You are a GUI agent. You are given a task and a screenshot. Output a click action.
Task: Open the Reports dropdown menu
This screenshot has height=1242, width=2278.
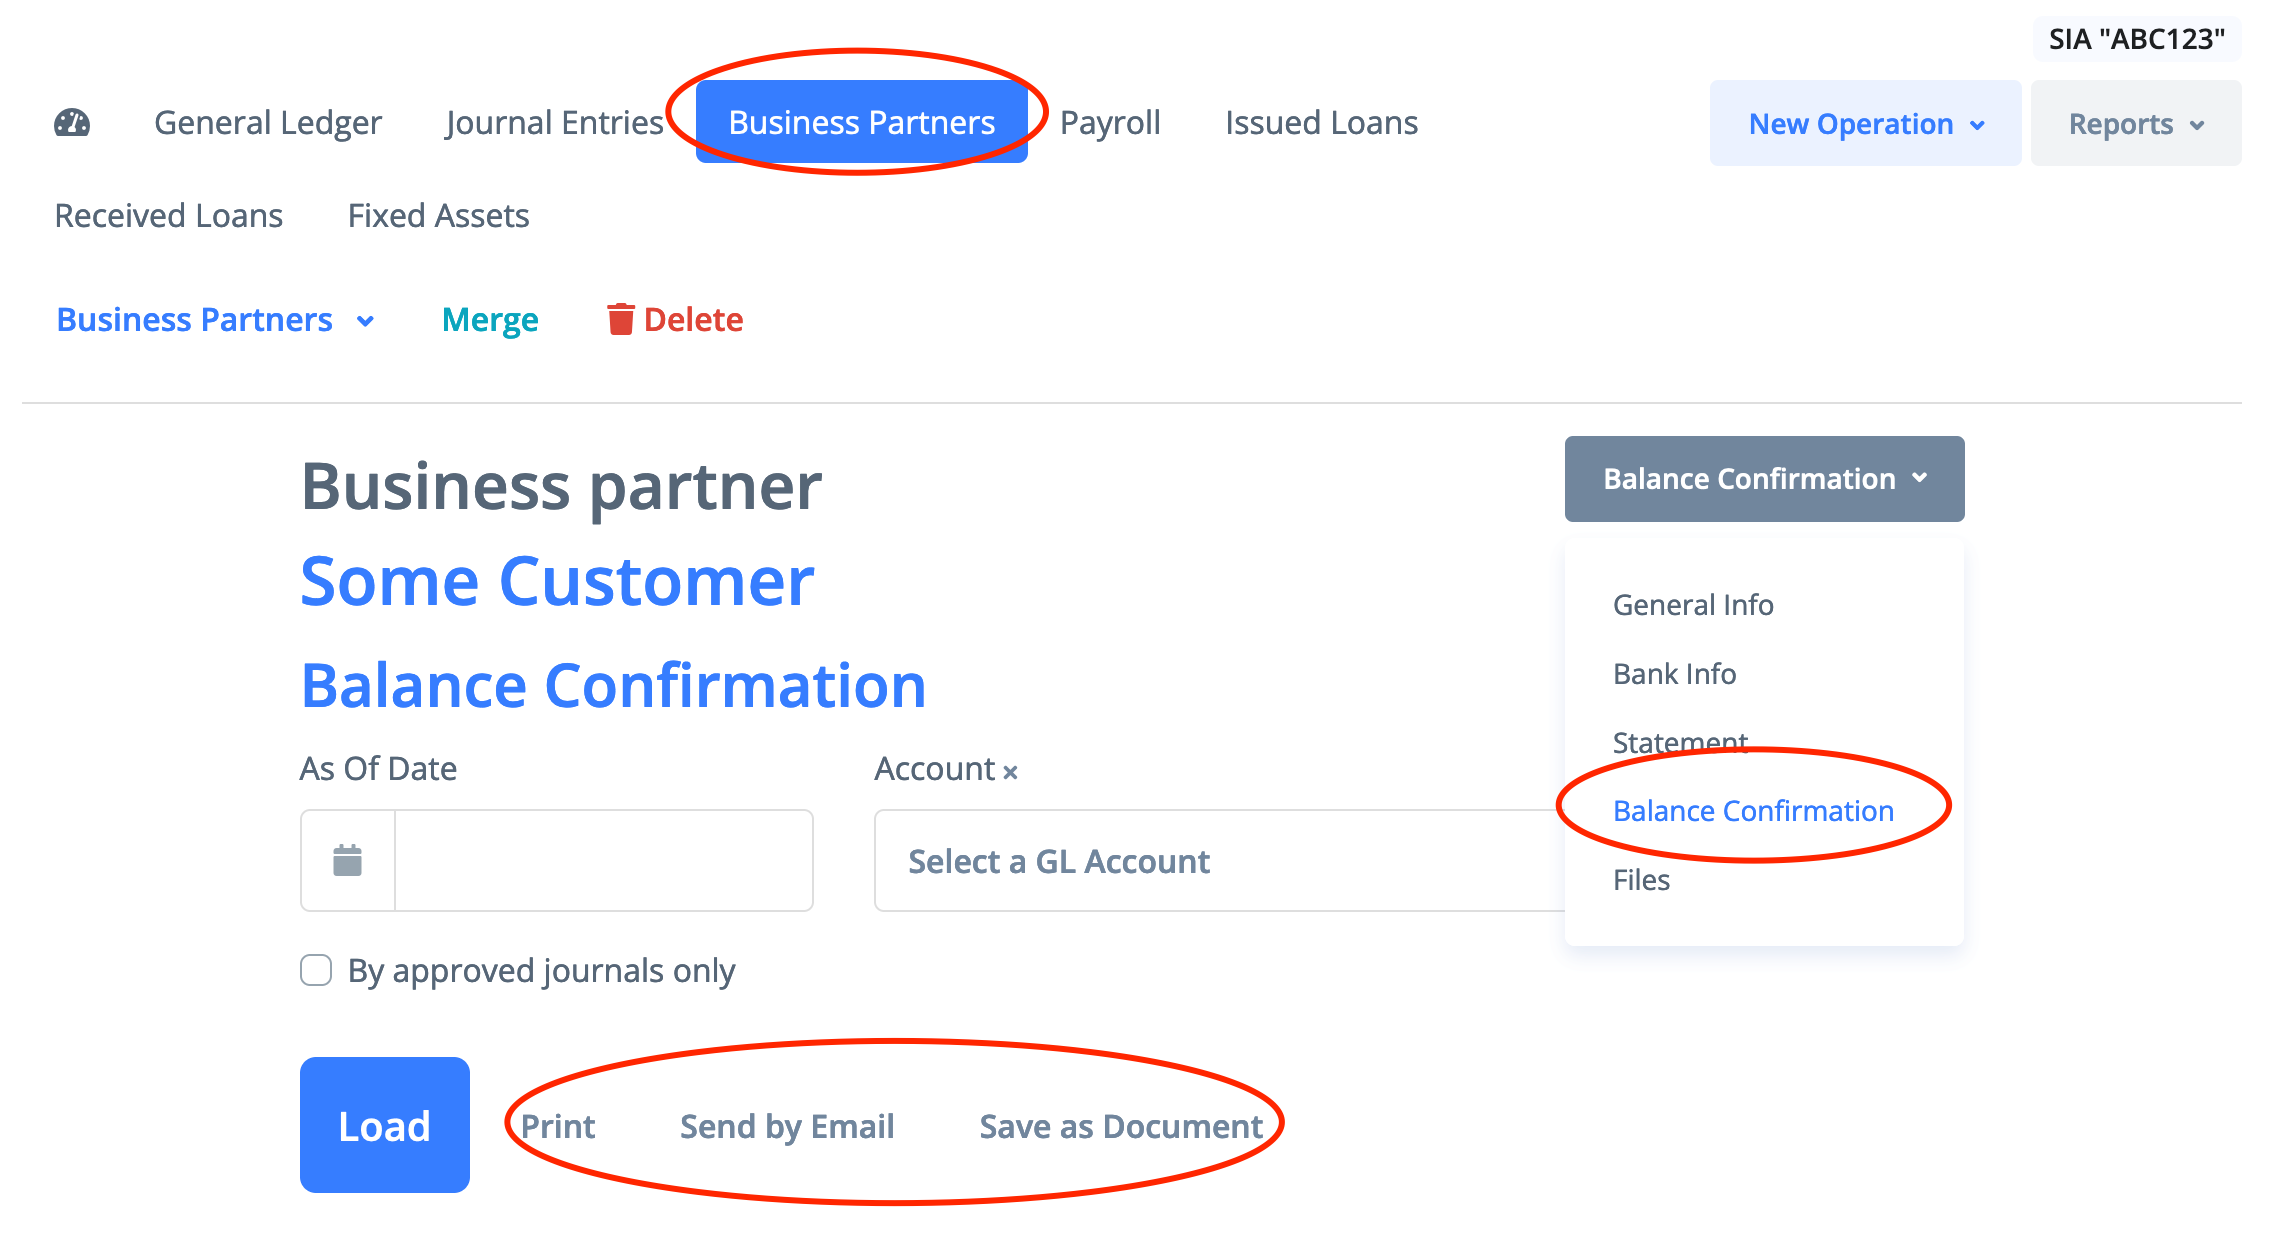pos(2135,124)
